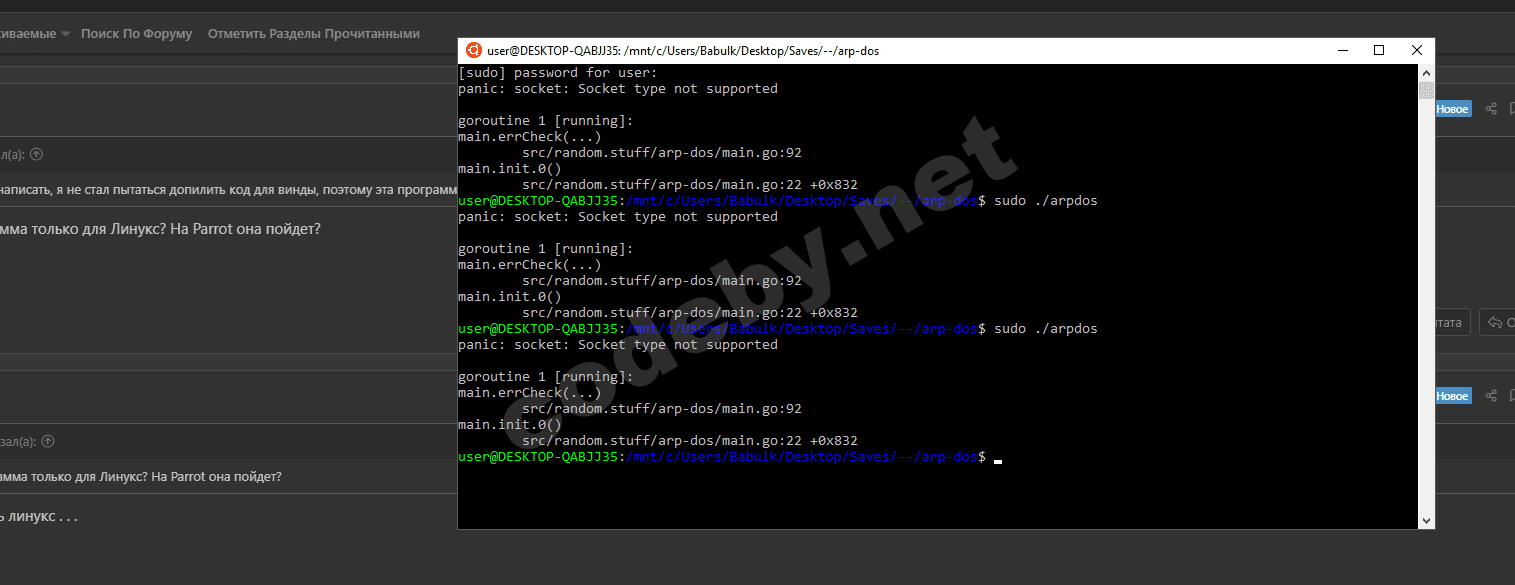Click the last terminal prompt with cursor
1515x585 pixels.
pos(730,457)
